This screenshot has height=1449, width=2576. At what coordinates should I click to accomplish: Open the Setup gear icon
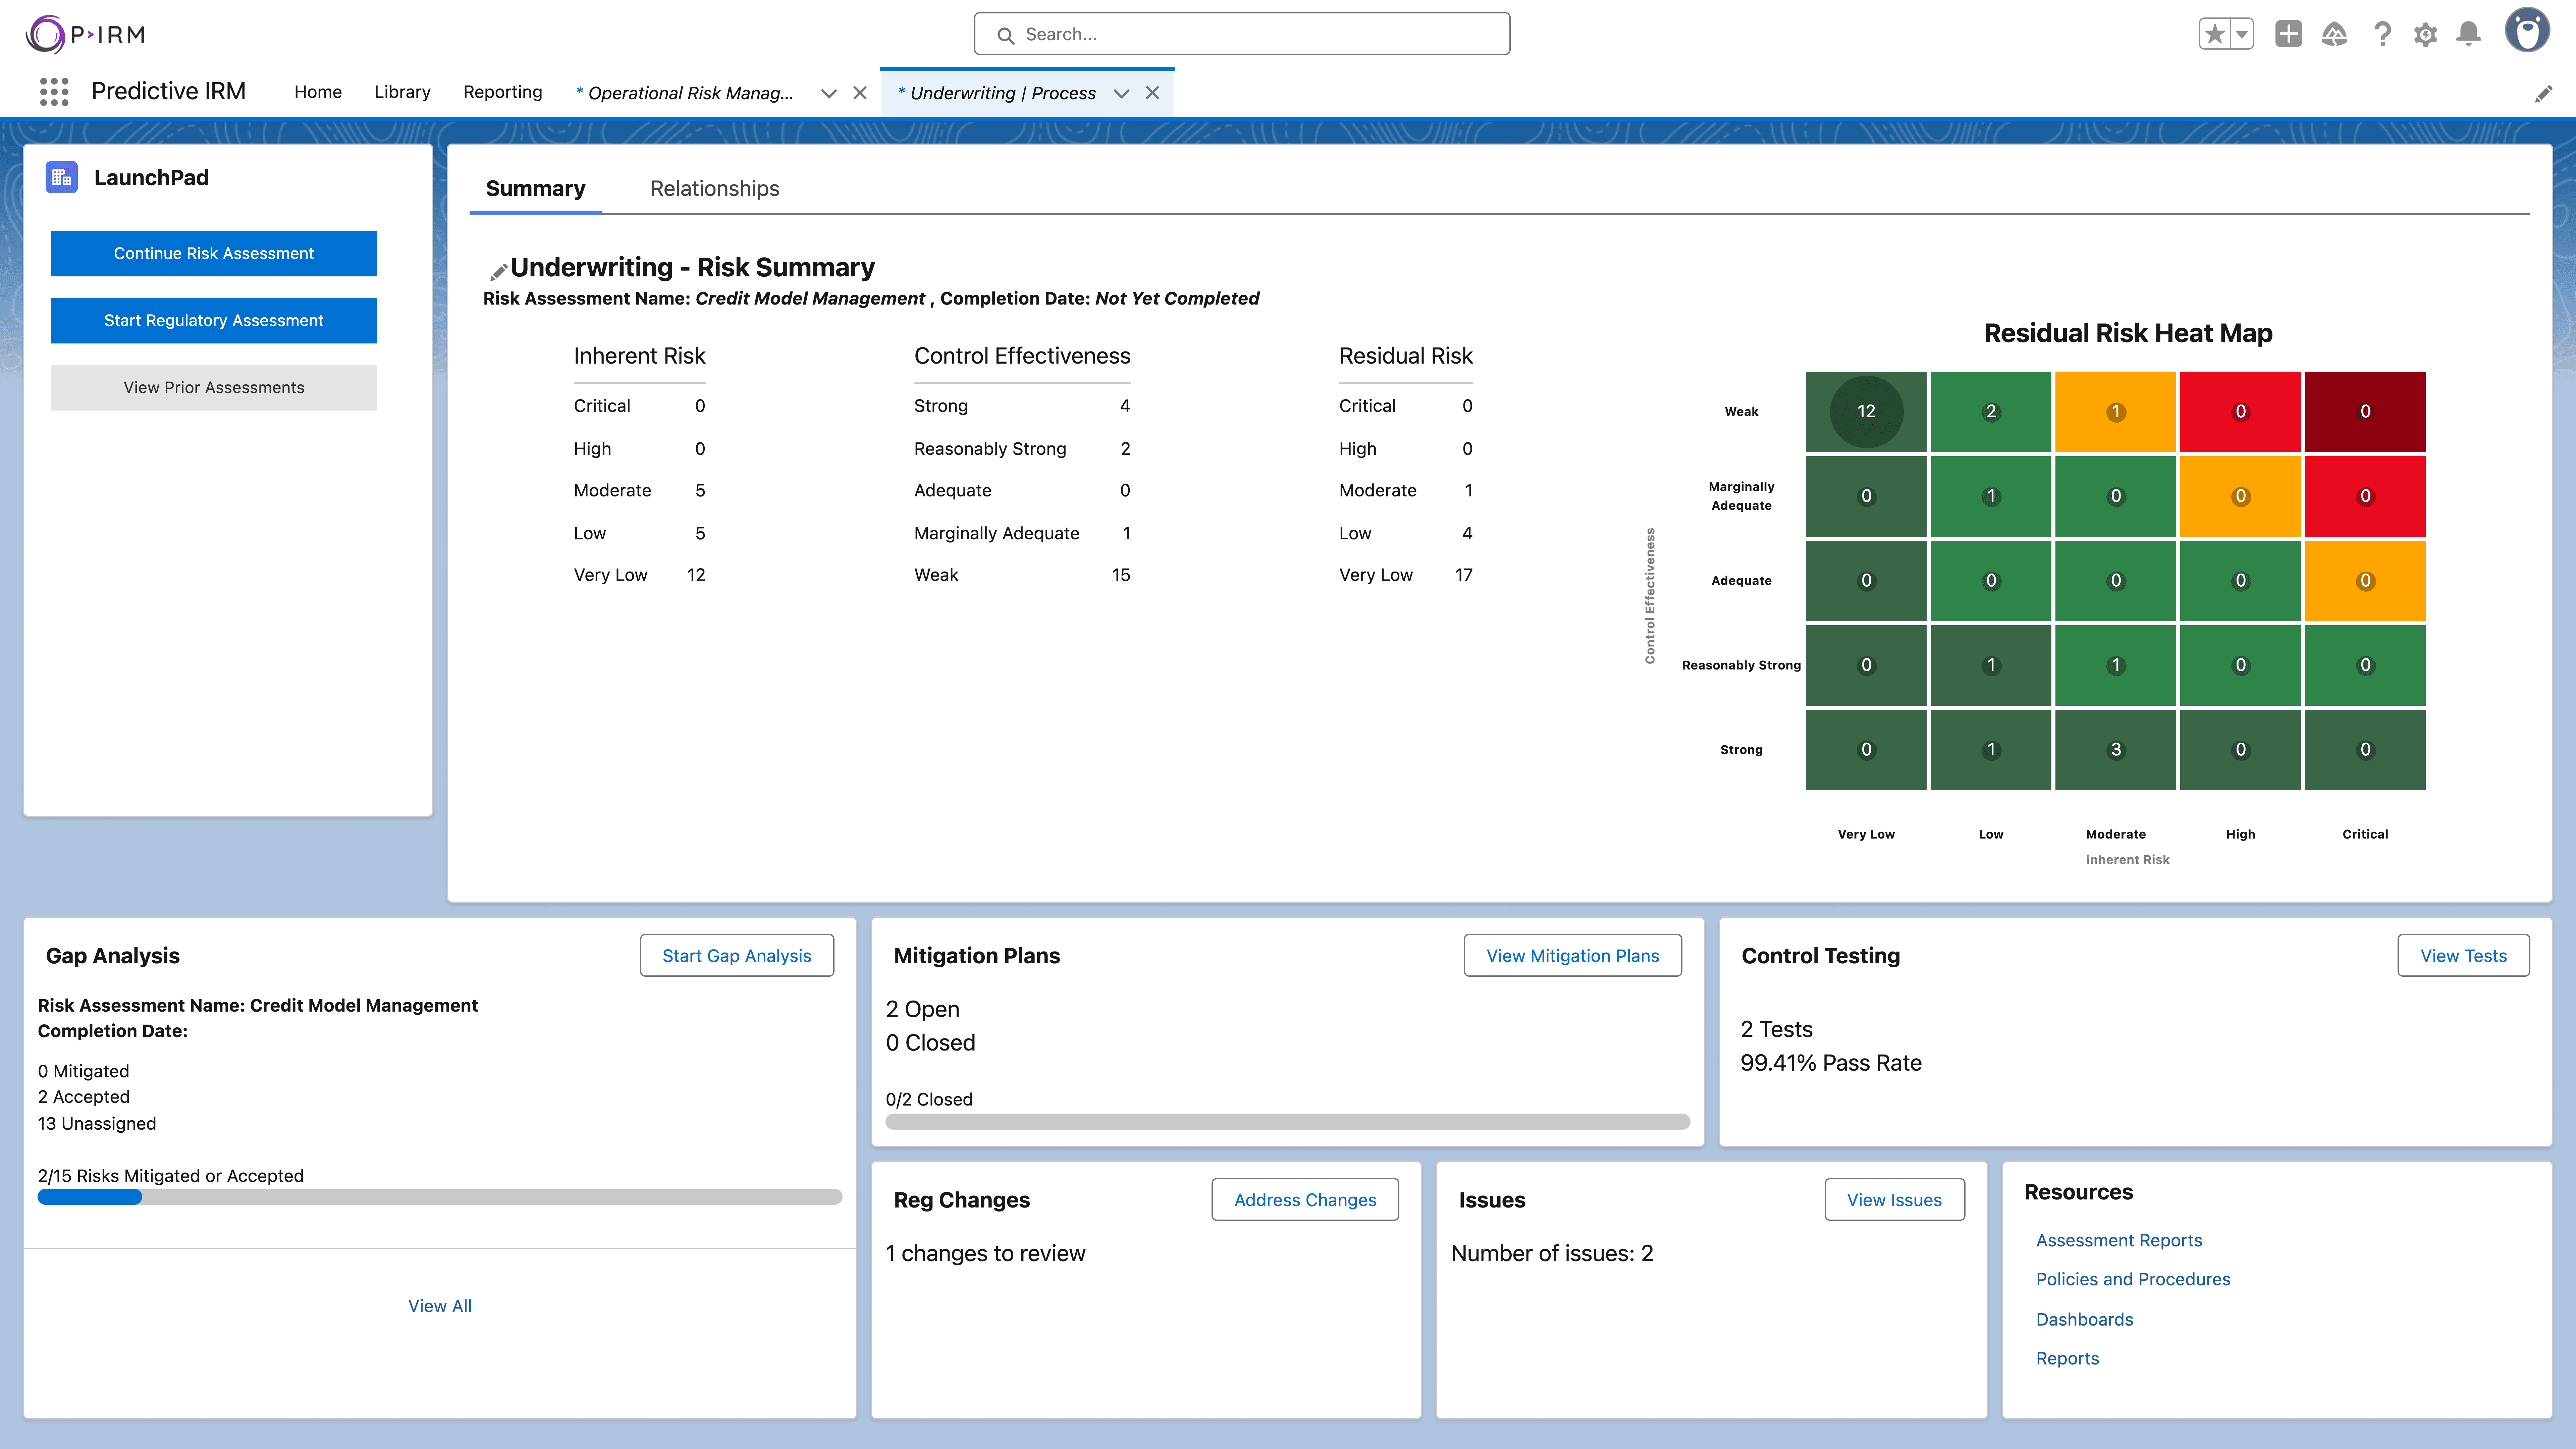click(x=2425, y=34)
